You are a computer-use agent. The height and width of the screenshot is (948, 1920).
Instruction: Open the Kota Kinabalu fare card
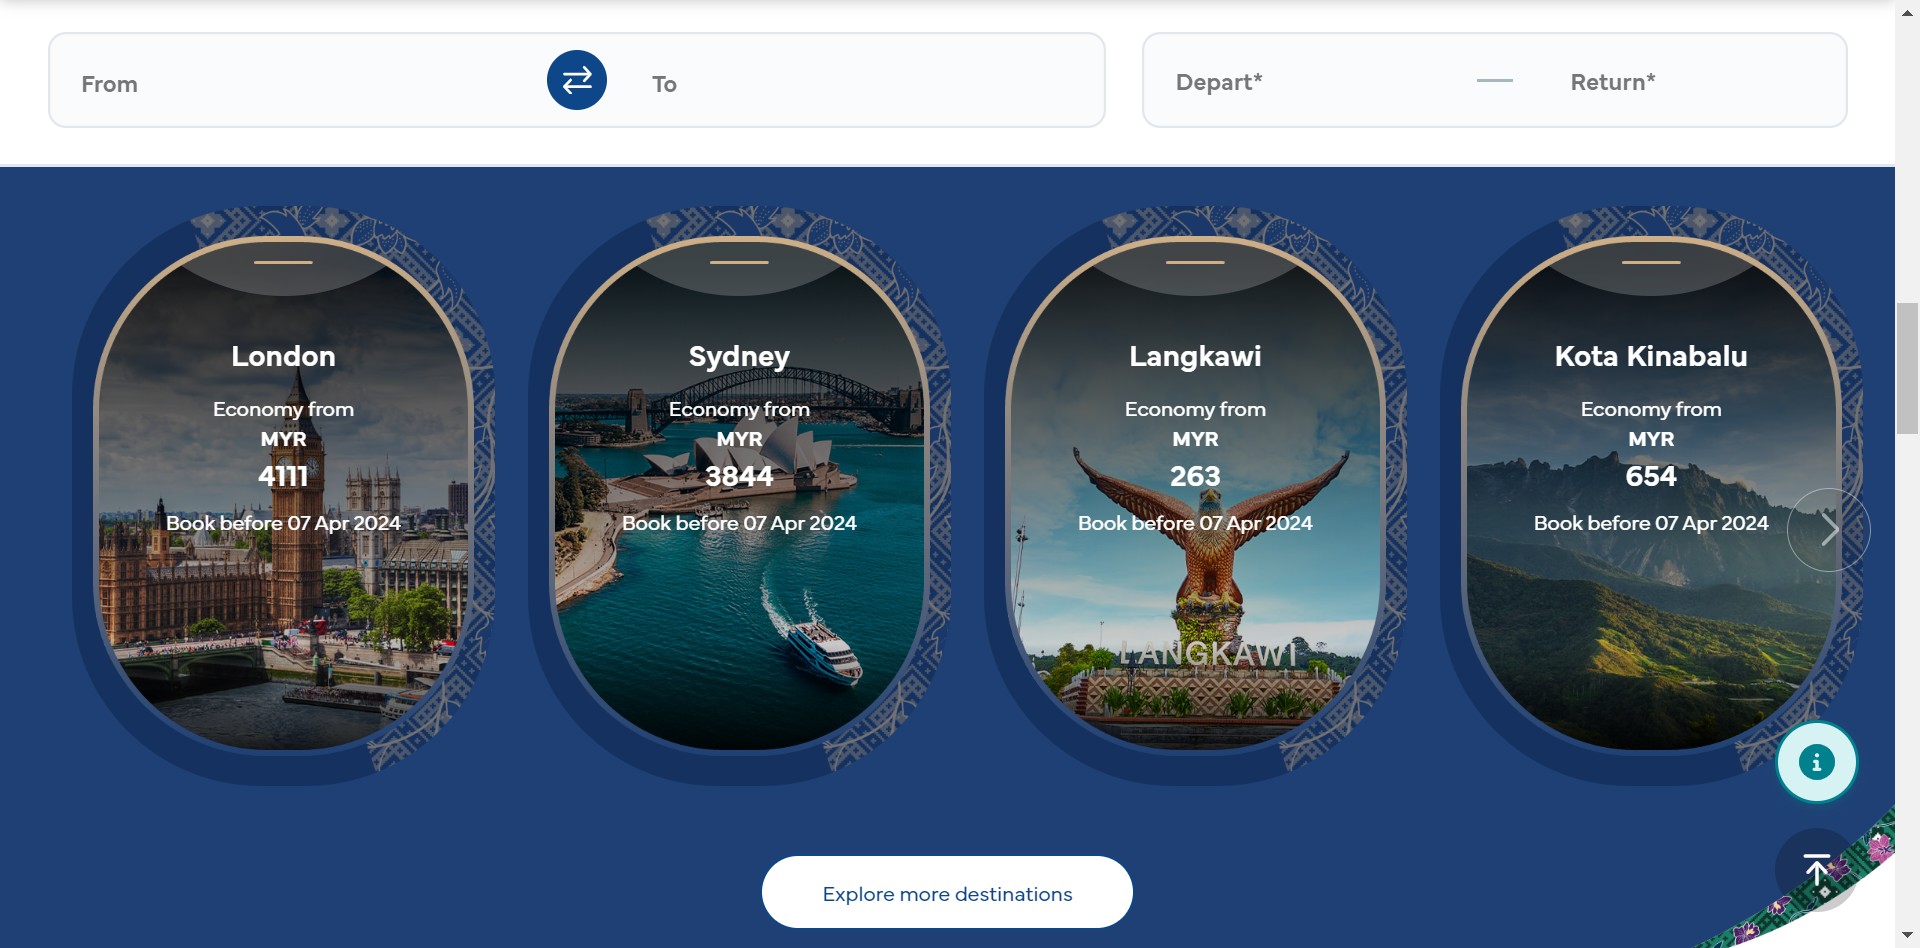click(x=1651, y=493)
